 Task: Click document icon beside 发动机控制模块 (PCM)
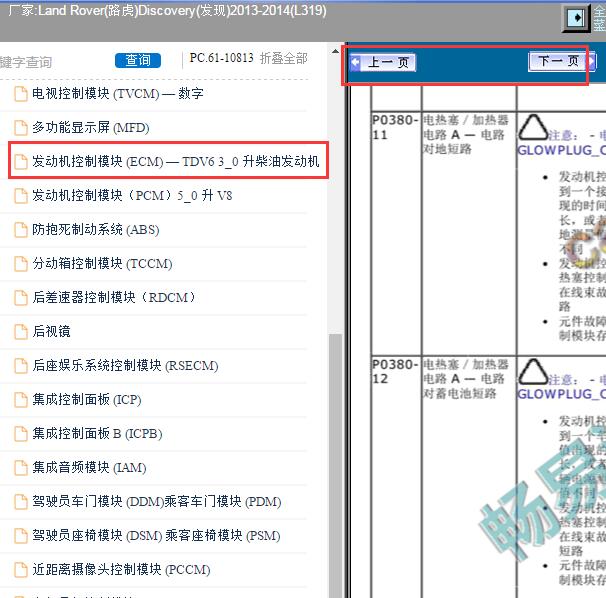(x=20, y=196)
